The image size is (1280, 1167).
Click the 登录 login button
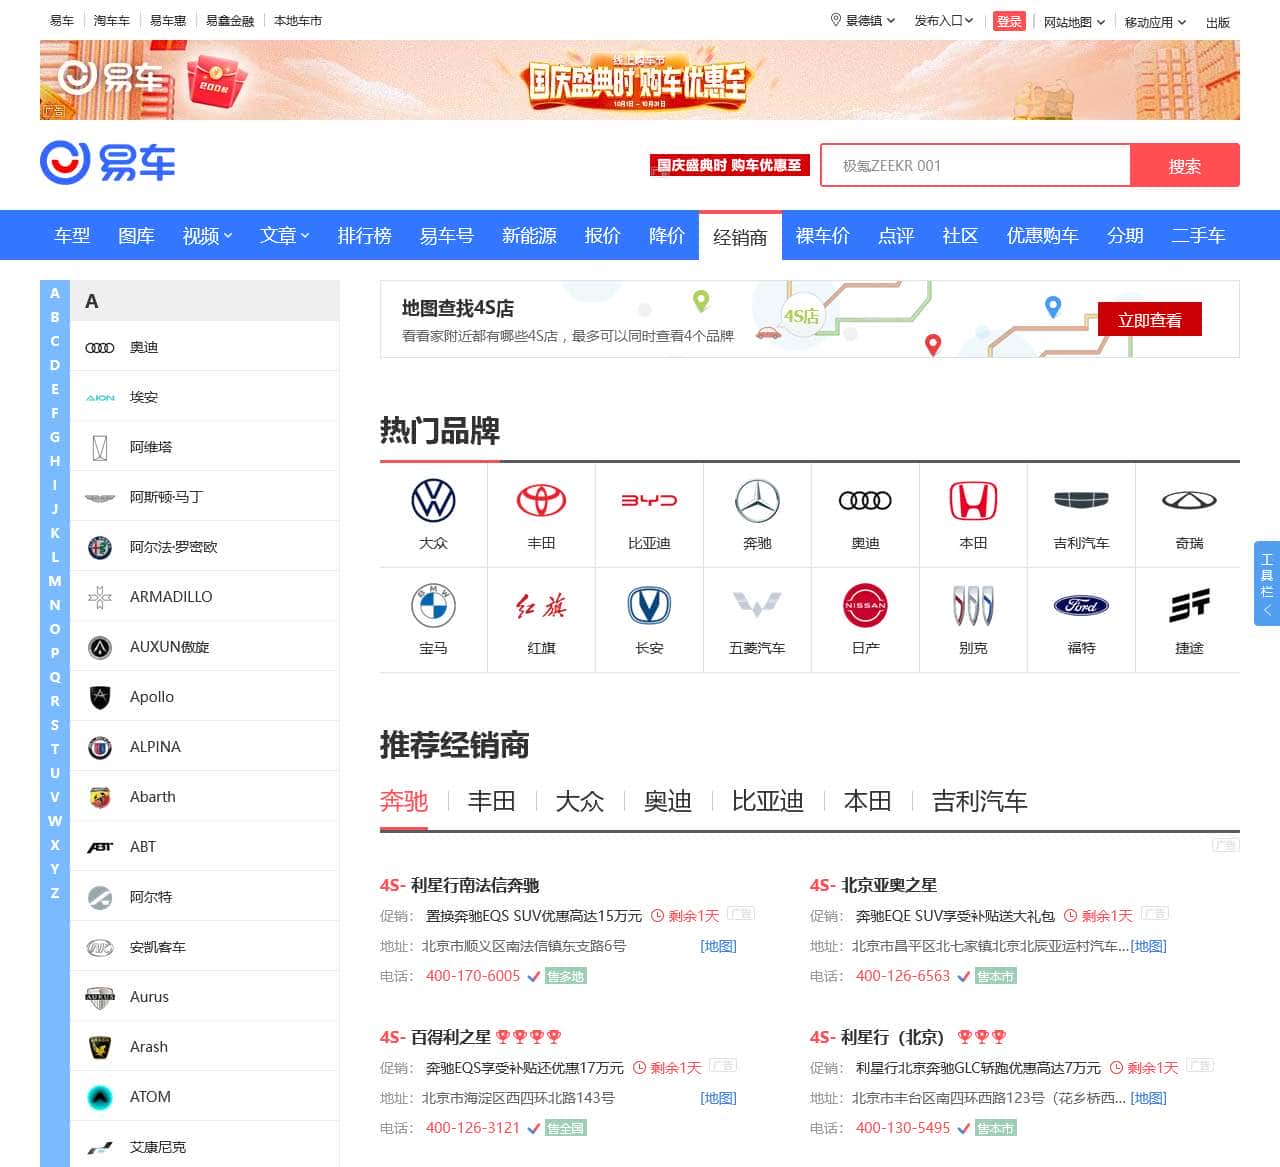(1009, 20)
